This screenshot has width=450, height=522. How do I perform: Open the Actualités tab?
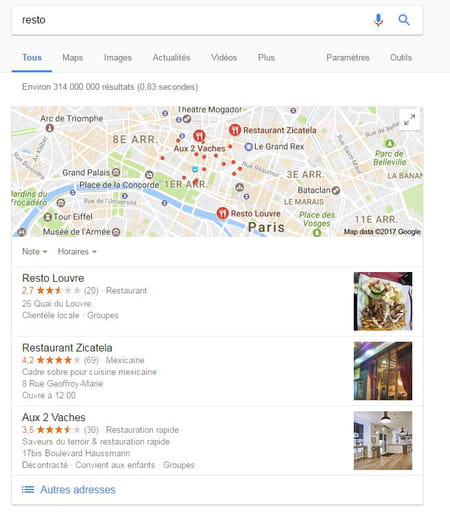tap(171, 58)
